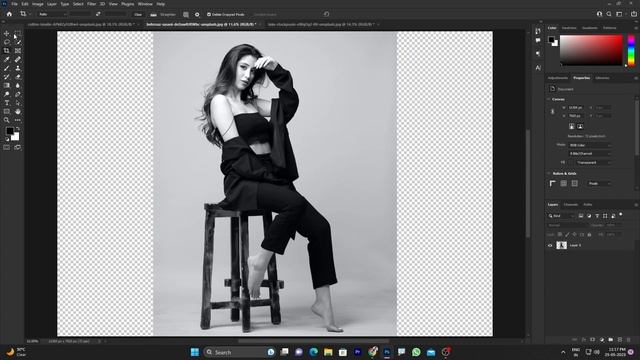
Task: Open the Bits/Channel dropdown
Action: coord(590,153)
